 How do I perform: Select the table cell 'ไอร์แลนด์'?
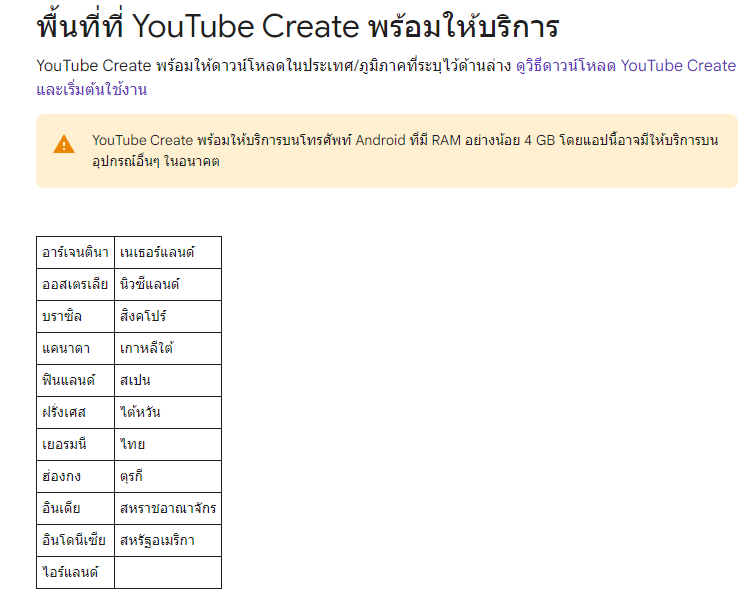(x=75, y=572)
